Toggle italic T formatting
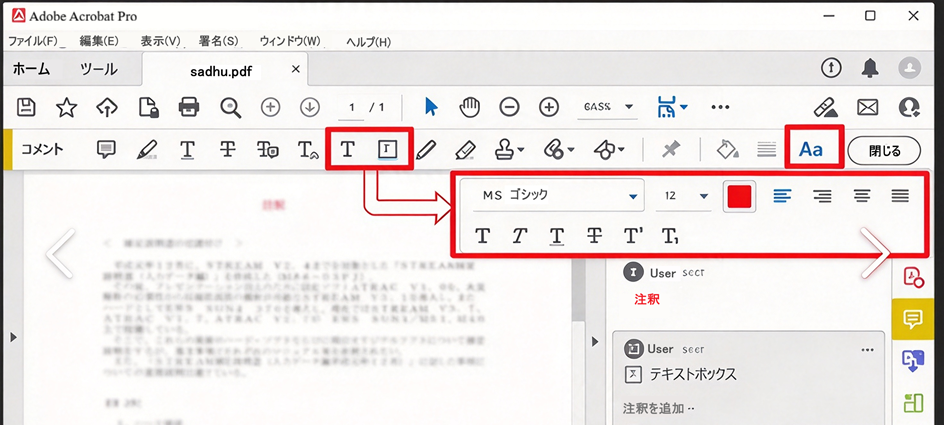Screen dimensions: 944x425 [519, 237]
